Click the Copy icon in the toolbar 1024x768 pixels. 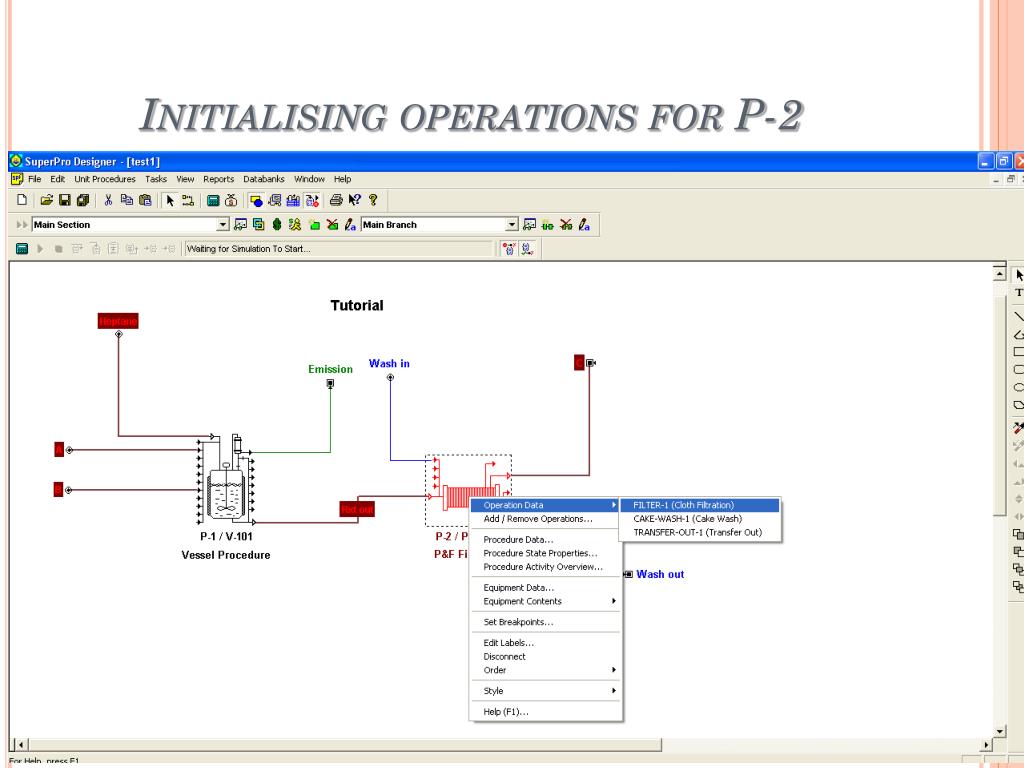point(127,200)
